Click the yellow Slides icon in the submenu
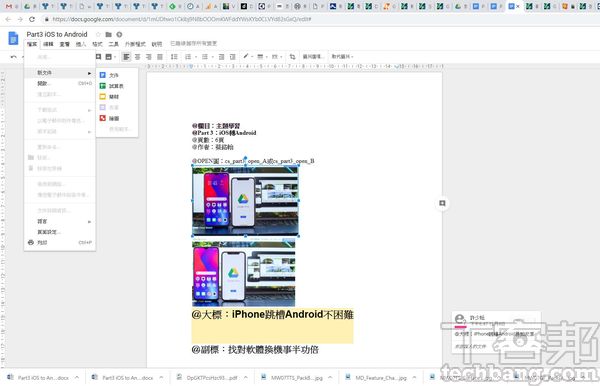 click(103, 97)
